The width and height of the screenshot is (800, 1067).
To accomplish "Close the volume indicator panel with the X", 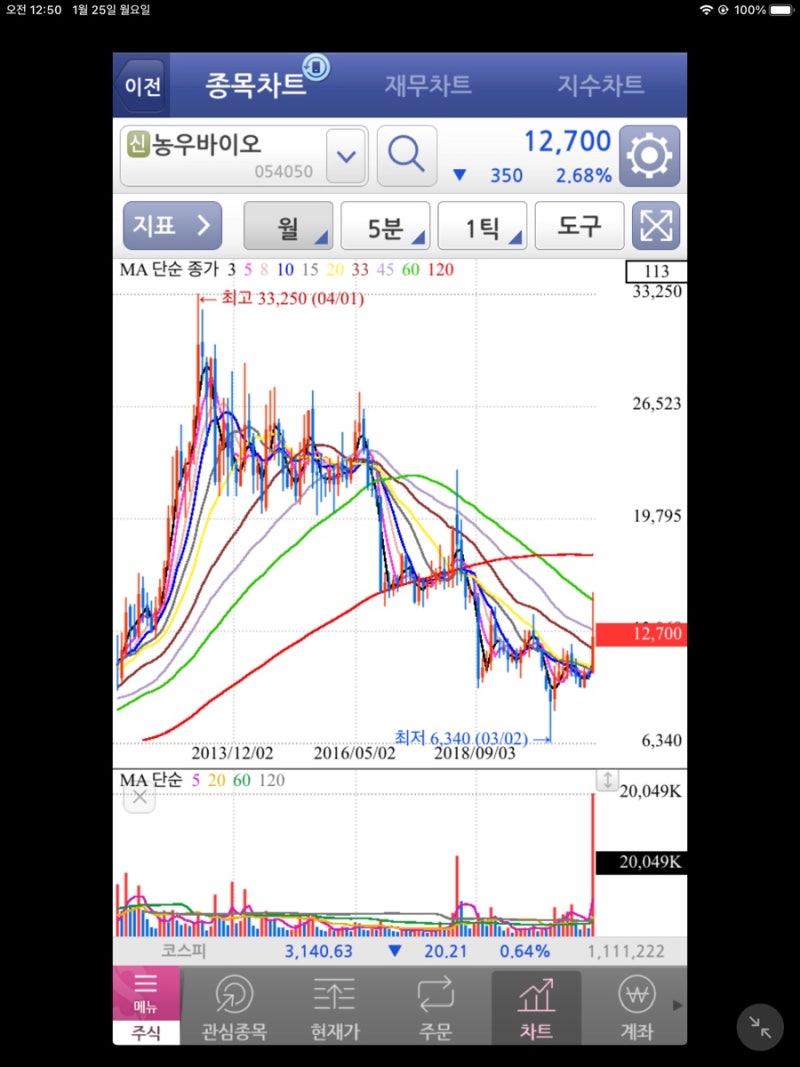I will [139, 797].
